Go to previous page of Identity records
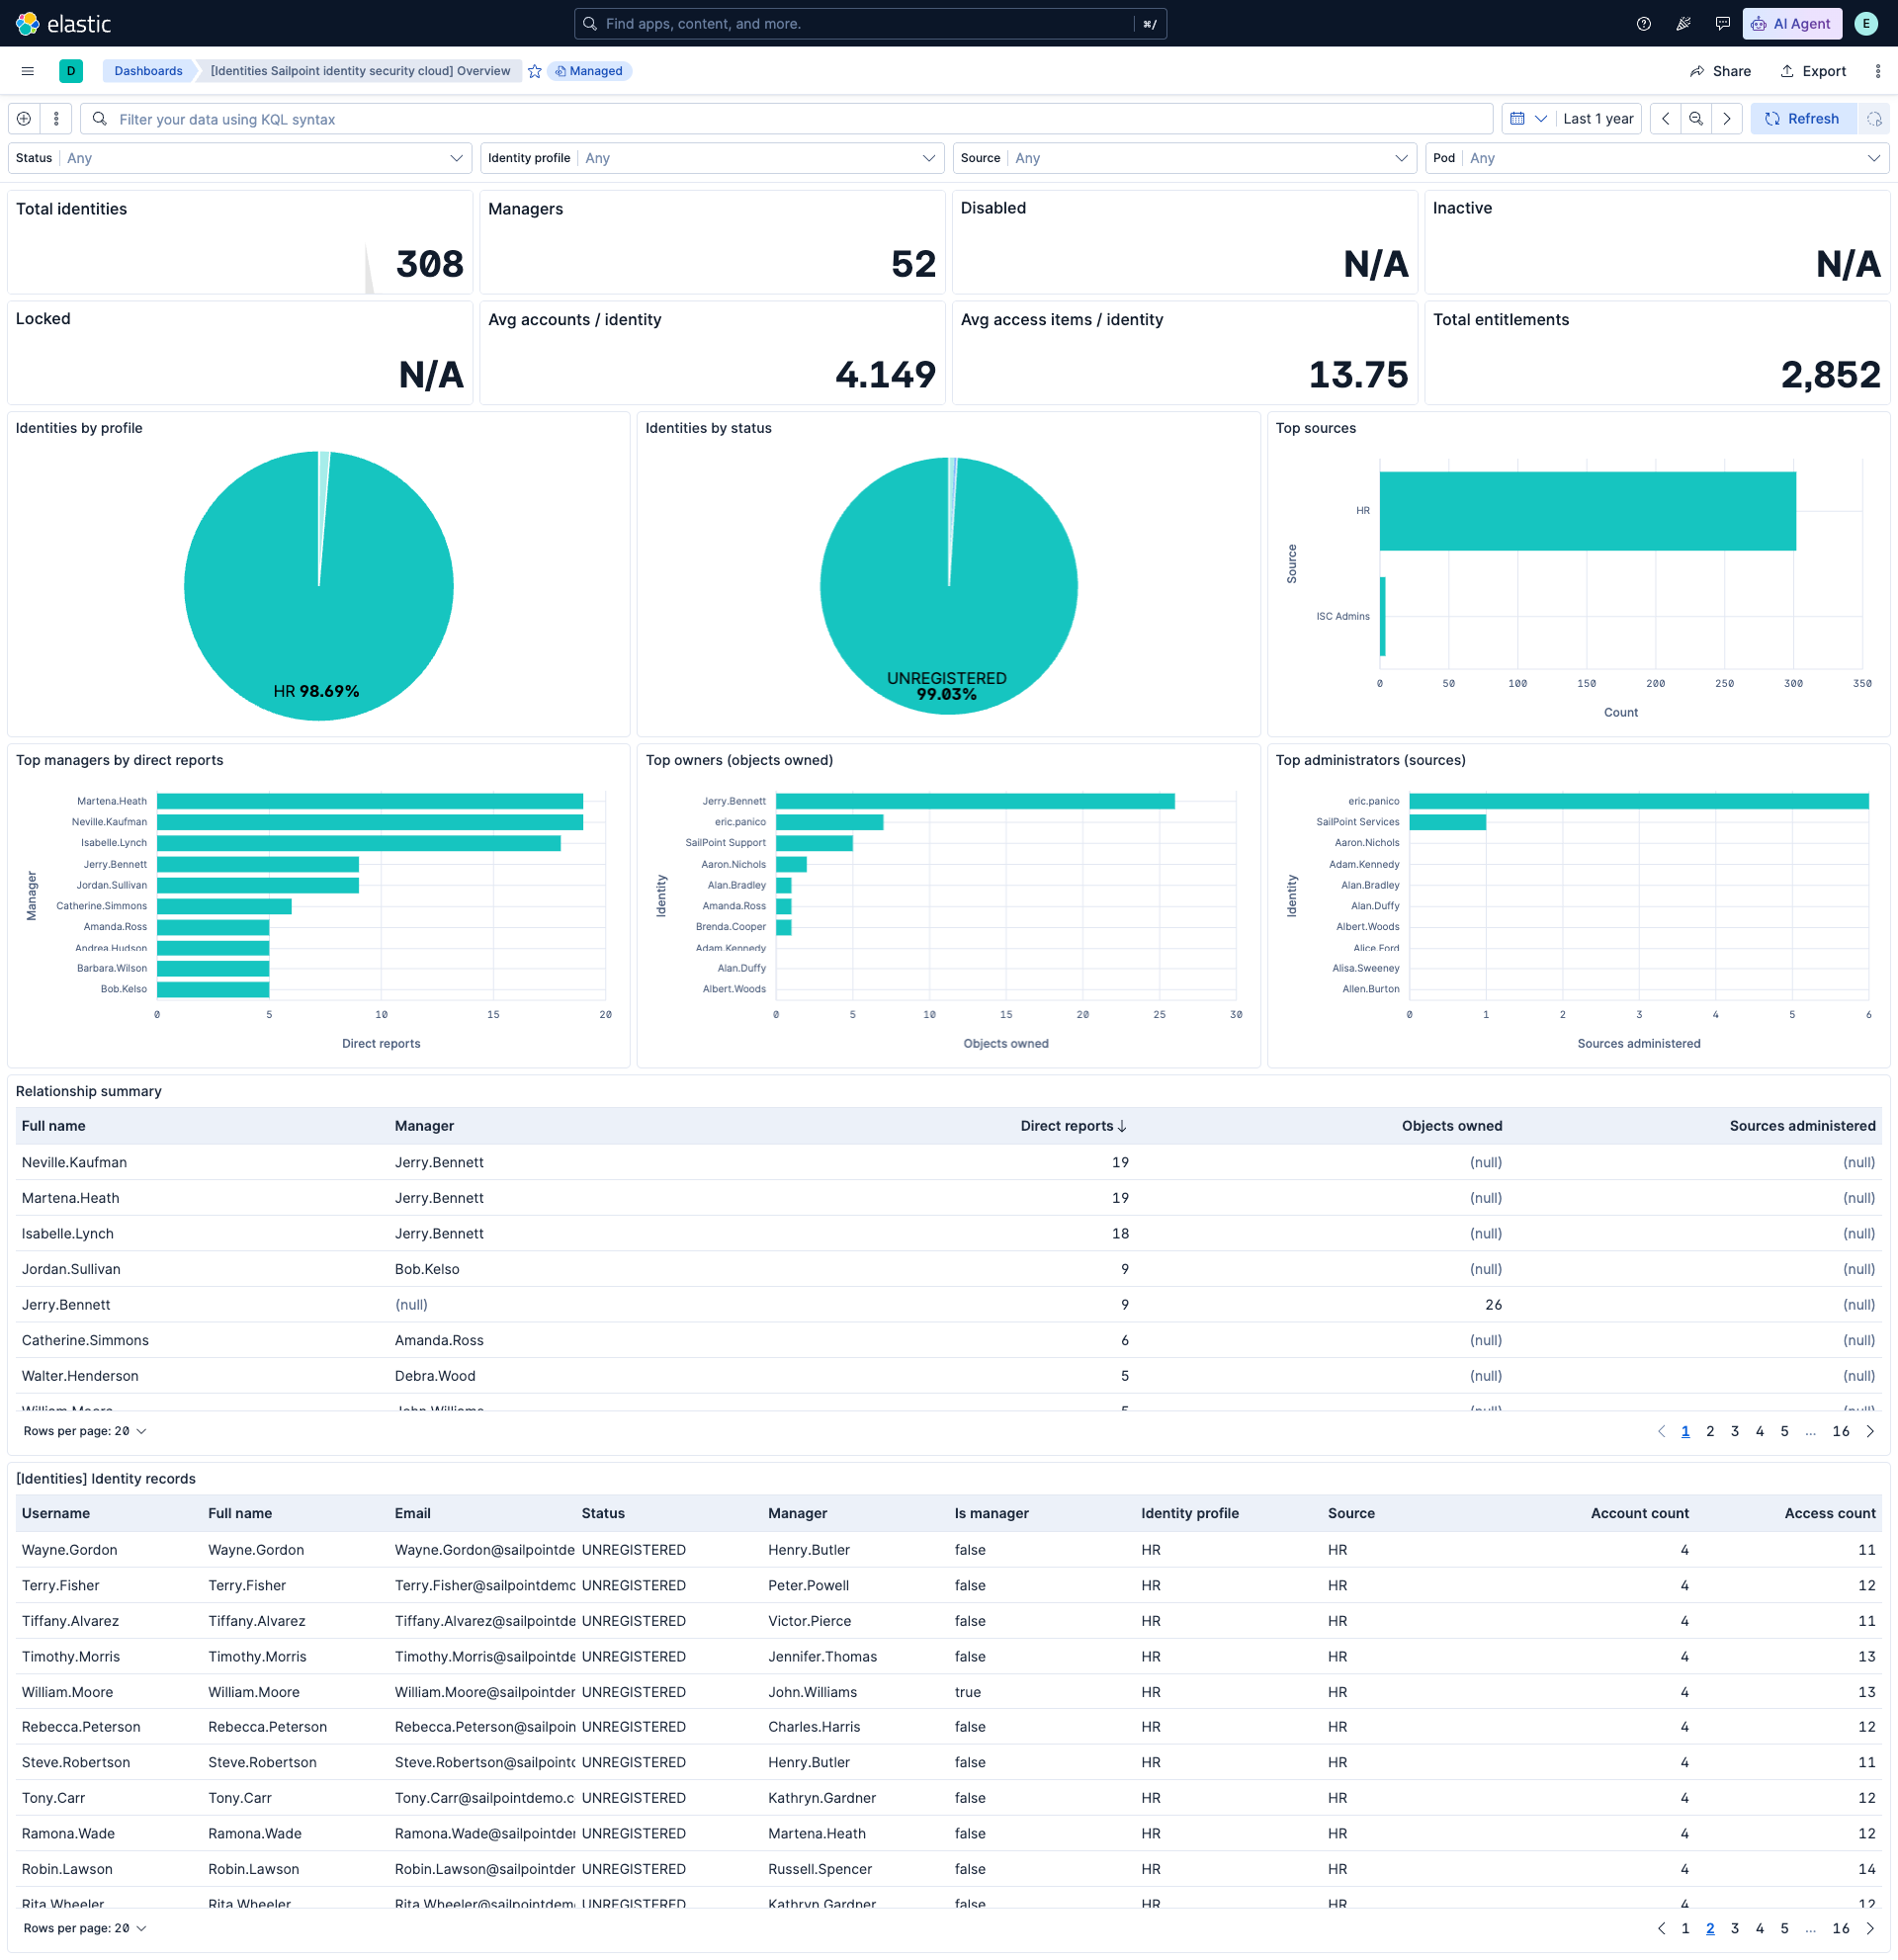Image resolution: width=1898 pixels, height=1960 pixels. coord(1661,1928)
